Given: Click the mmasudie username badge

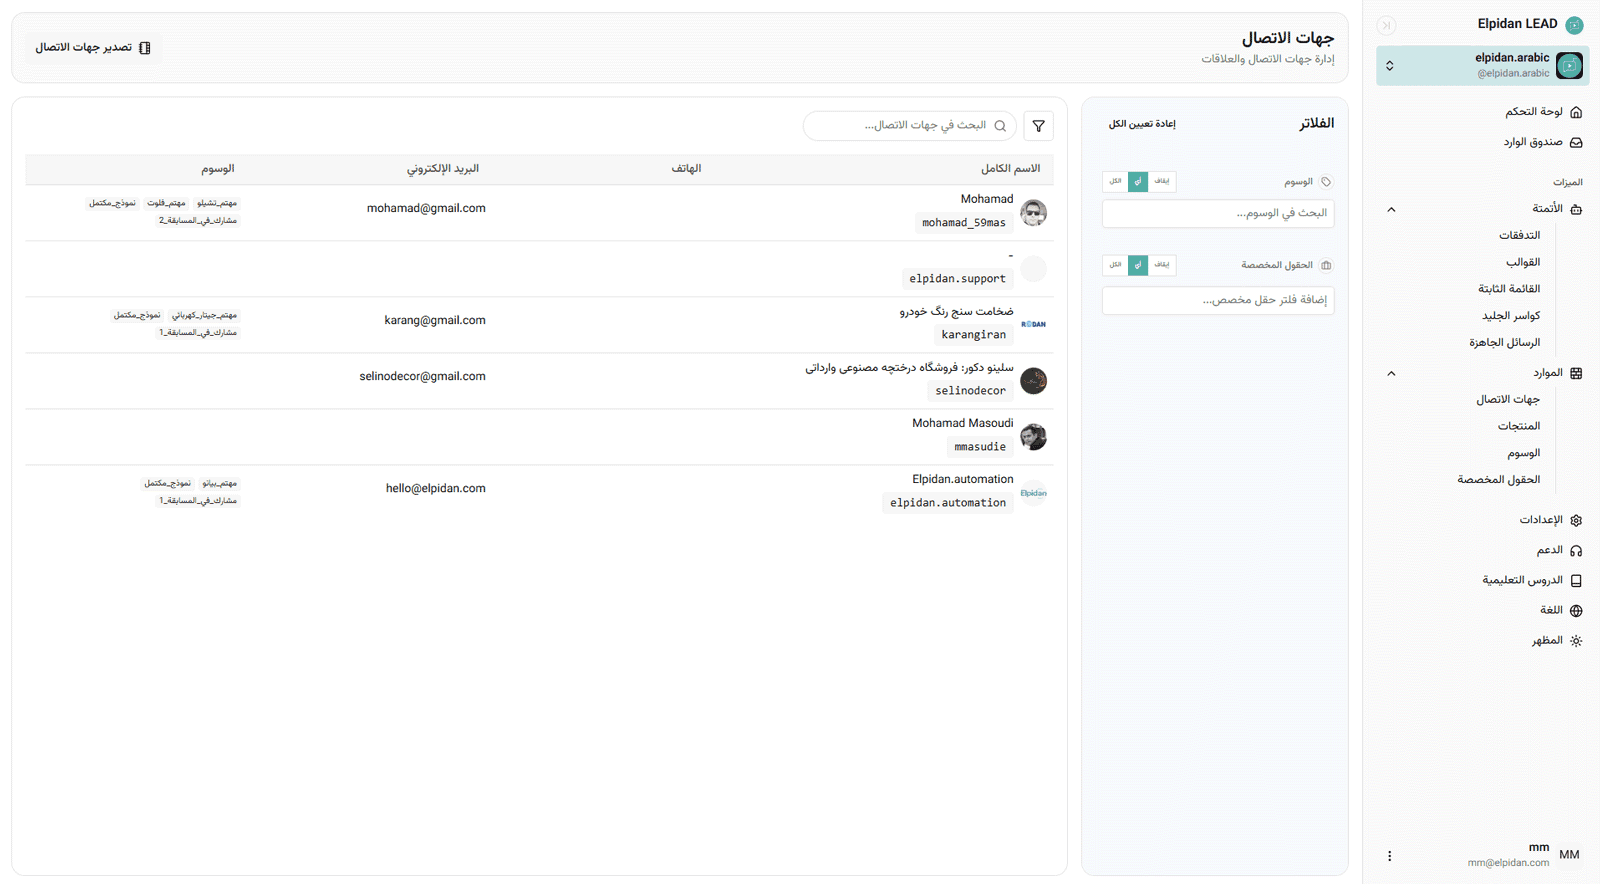Looking at the screenshot, I should click(980, 447).
